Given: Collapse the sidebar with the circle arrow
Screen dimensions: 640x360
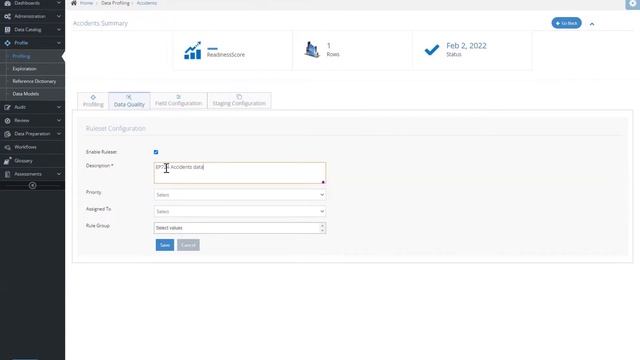Looking at the screenshot, I should 33,186.
